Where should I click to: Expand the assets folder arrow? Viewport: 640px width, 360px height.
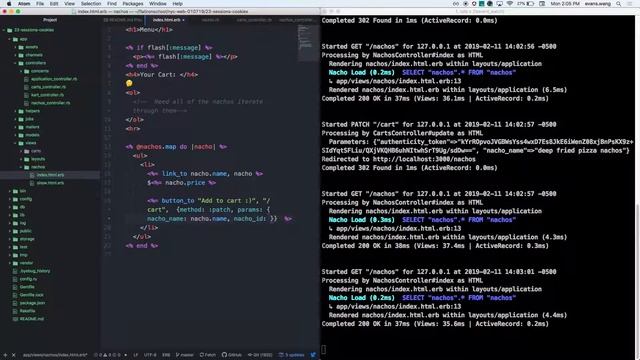coord(16,47)
